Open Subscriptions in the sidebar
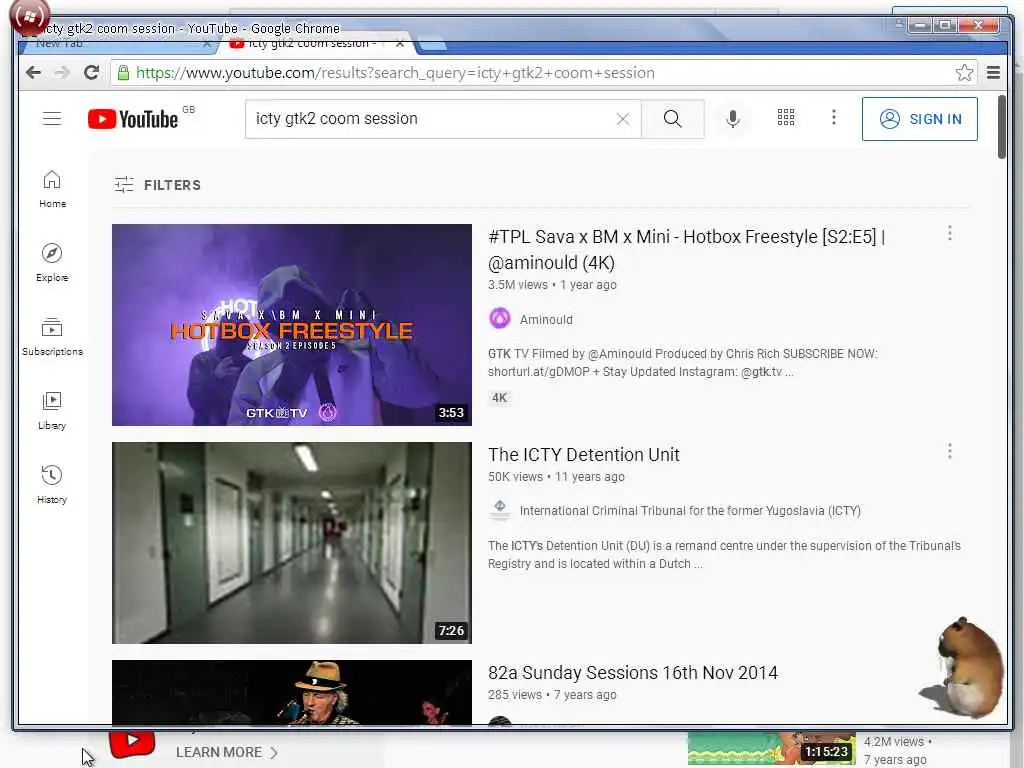The width and height of the screenshot is (1024, 768). point(52,337)
